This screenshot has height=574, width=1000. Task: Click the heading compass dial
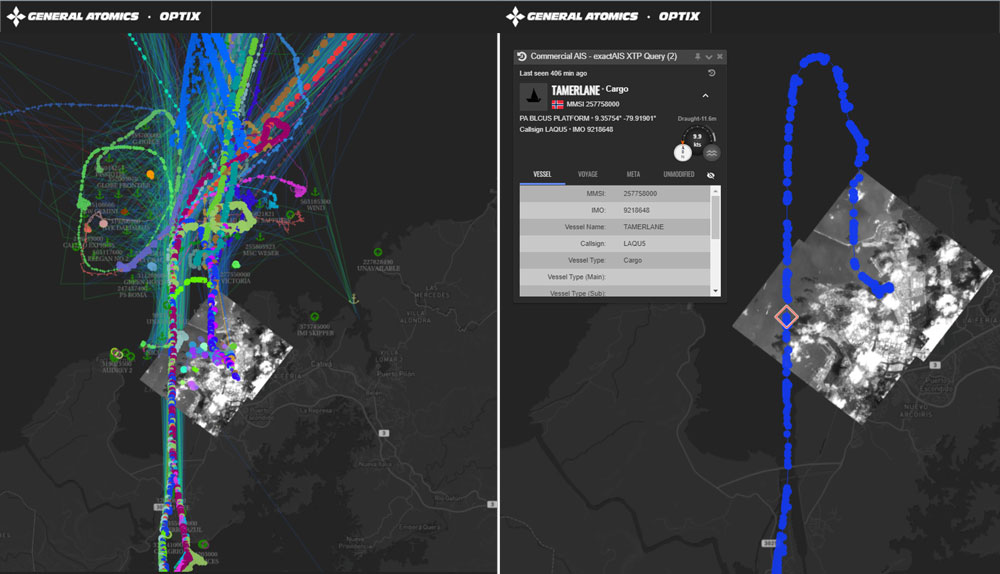coord(682,152)
